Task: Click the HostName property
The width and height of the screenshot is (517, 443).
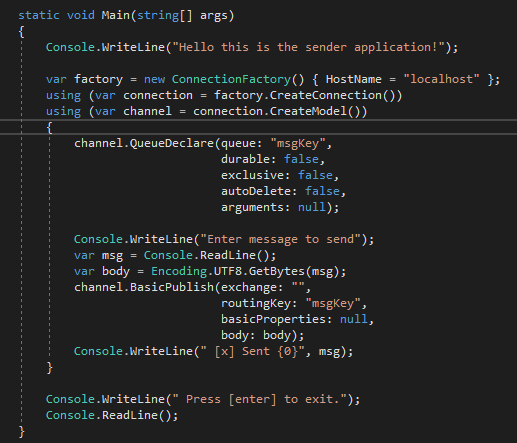Action: 354,79
